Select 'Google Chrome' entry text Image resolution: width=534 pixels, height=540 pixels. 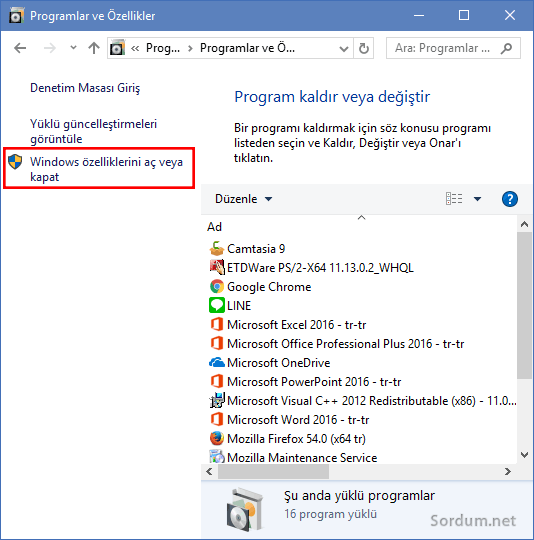269,287
